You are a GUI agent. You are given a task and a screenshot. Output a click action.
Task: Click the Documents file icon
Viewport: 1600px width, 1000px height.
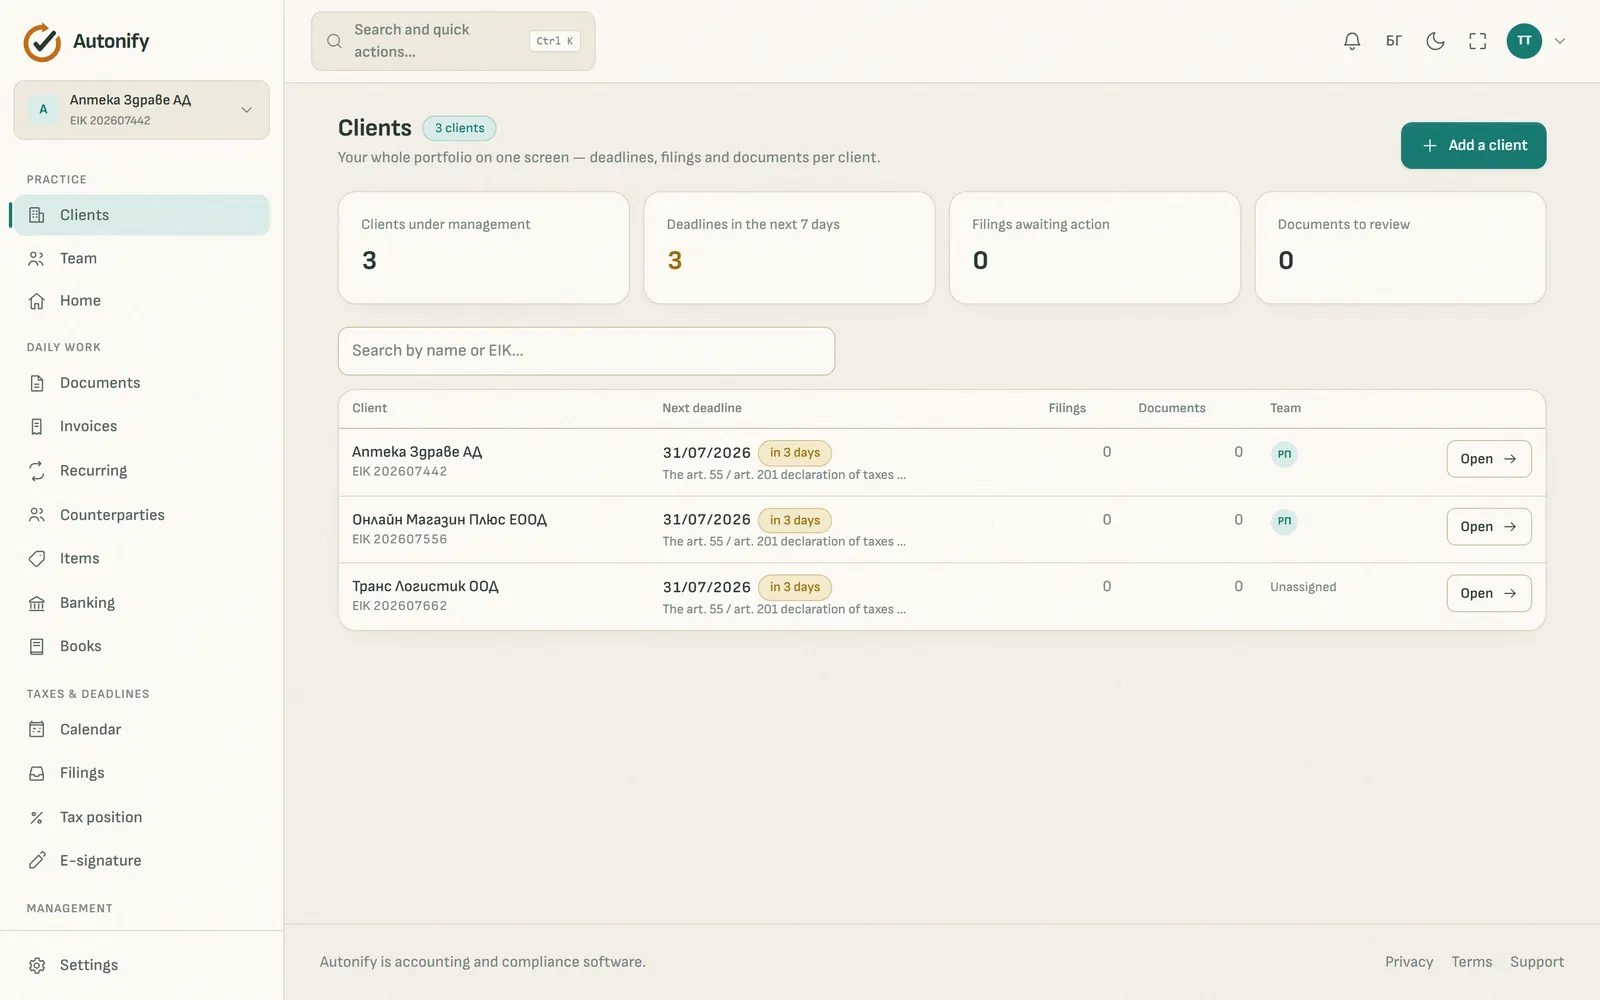(37, 383)
